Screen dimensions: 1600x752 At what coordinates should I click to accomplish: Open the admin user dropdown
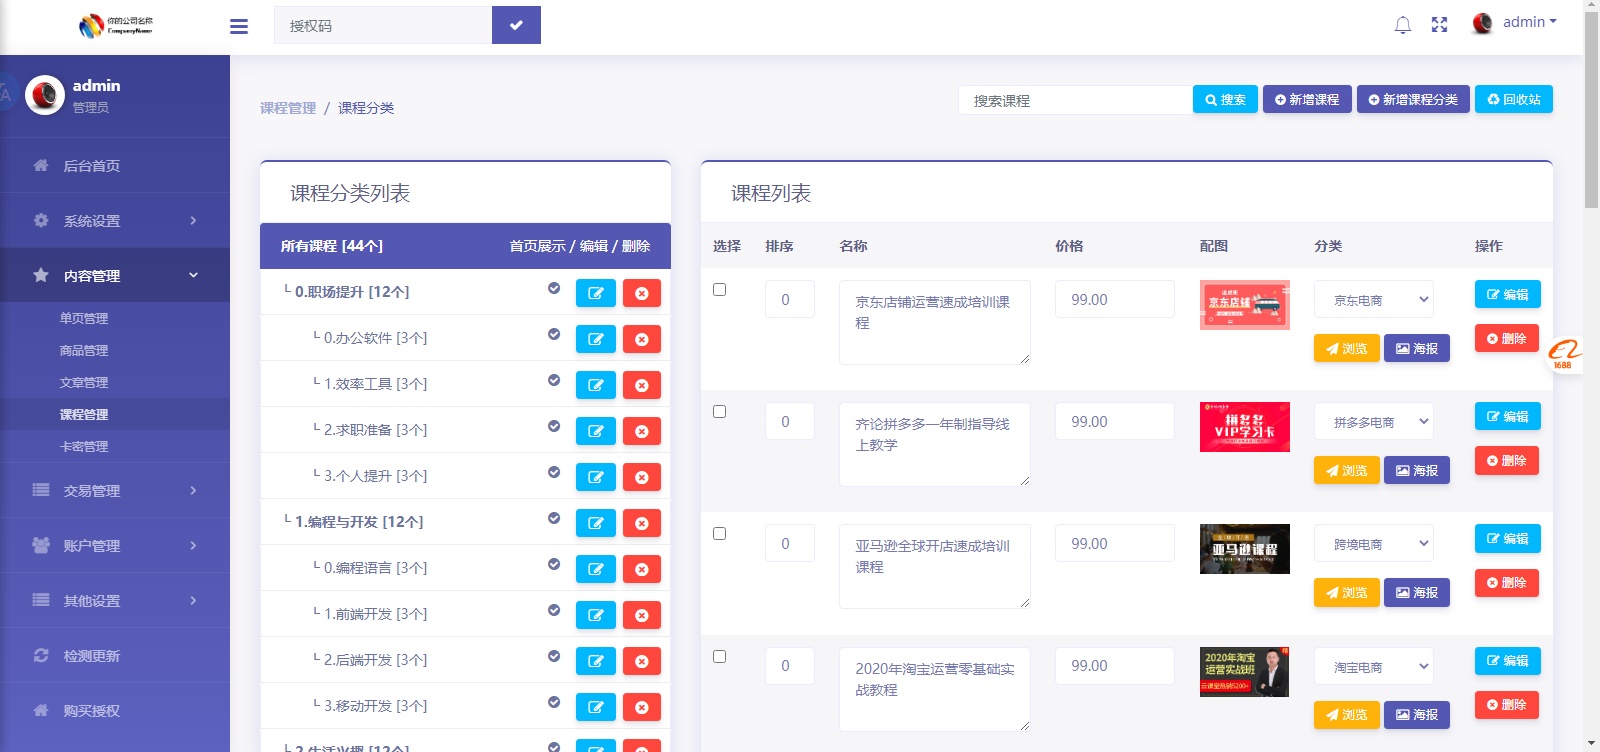click(x=1515, y=23)
